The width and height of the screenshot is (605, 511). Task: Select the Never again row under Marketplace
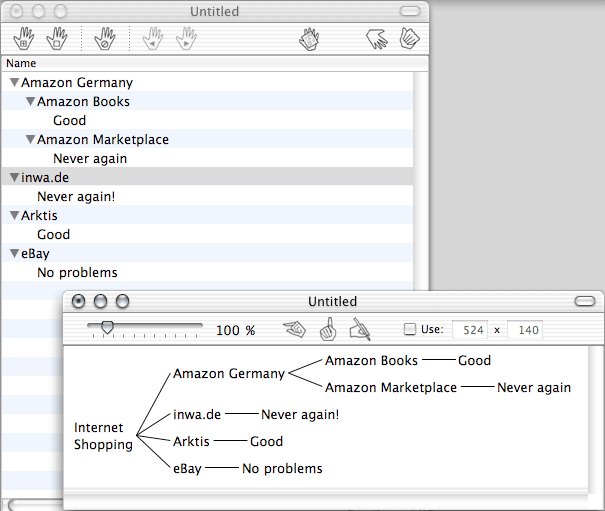point(207,158)
